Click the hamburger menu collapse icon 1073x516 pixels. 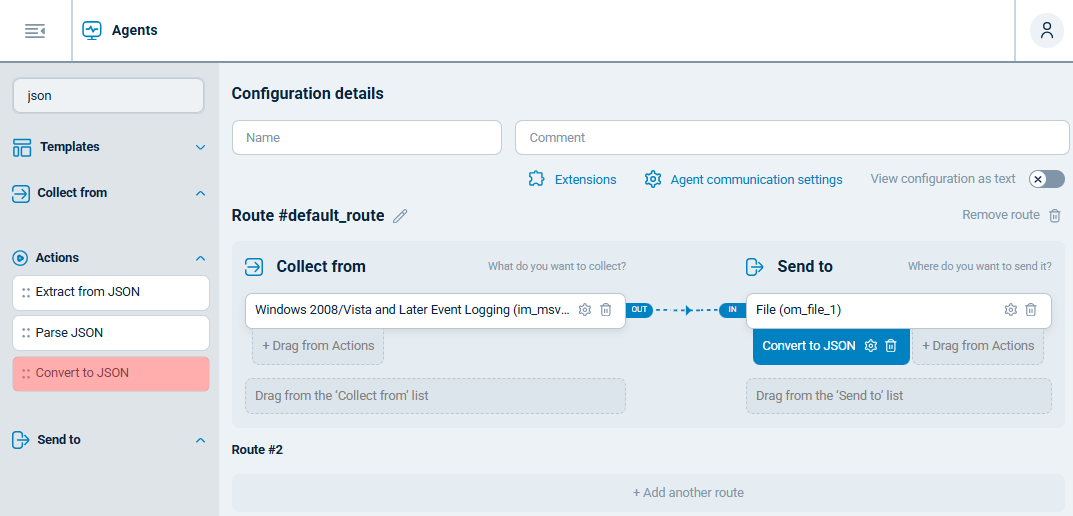35,31
